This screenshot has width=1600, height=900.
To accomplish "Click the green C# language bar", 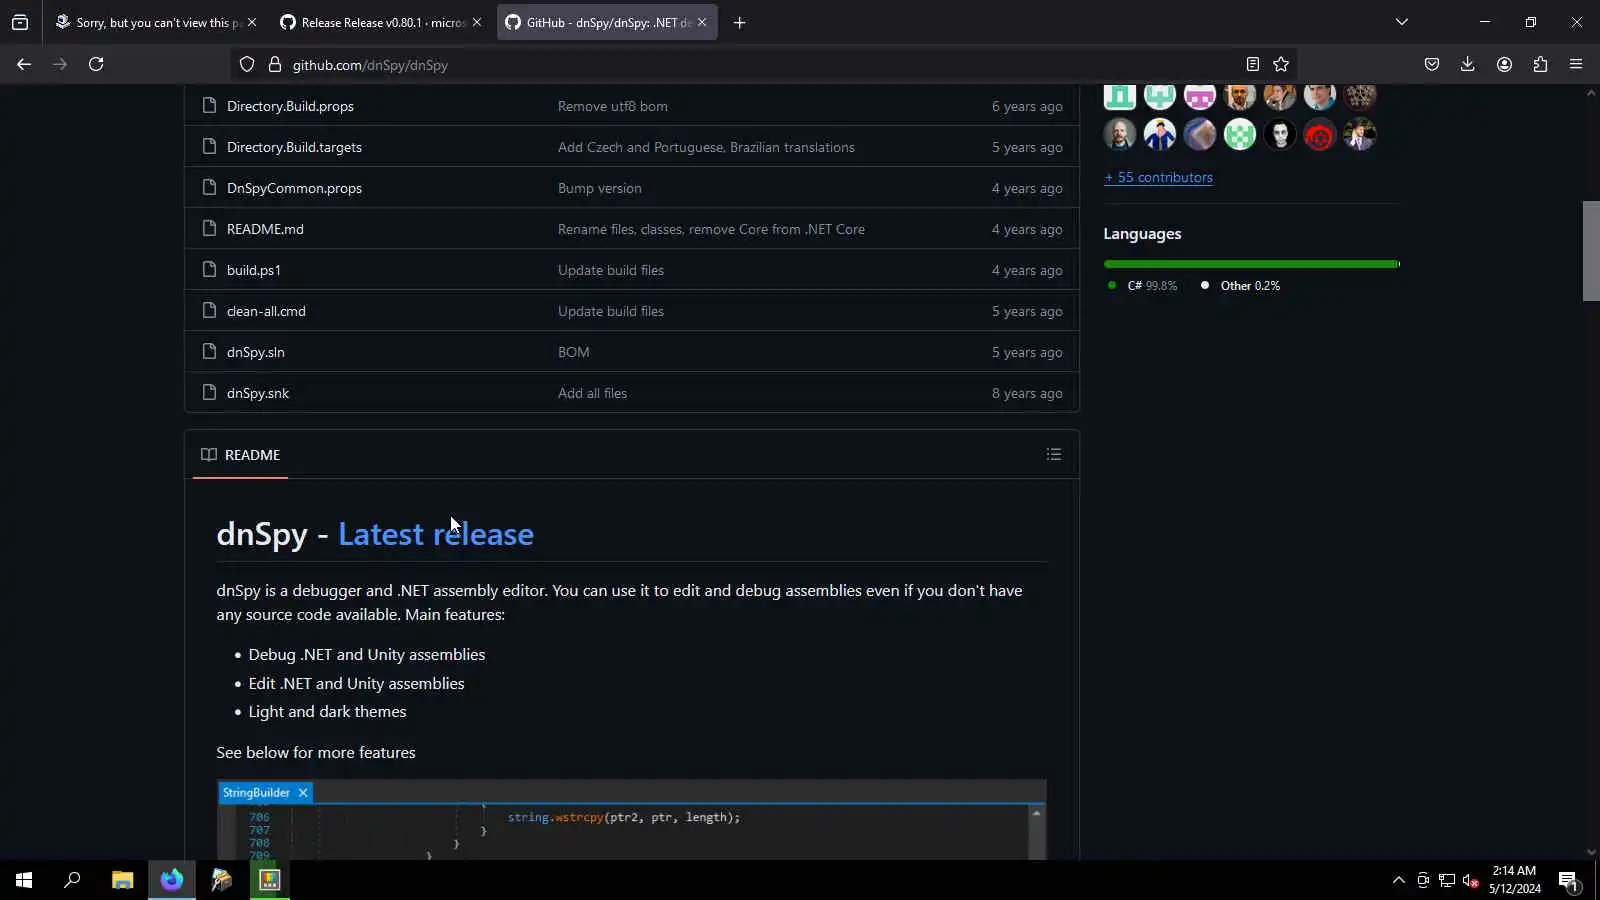I will [1250, 264].
